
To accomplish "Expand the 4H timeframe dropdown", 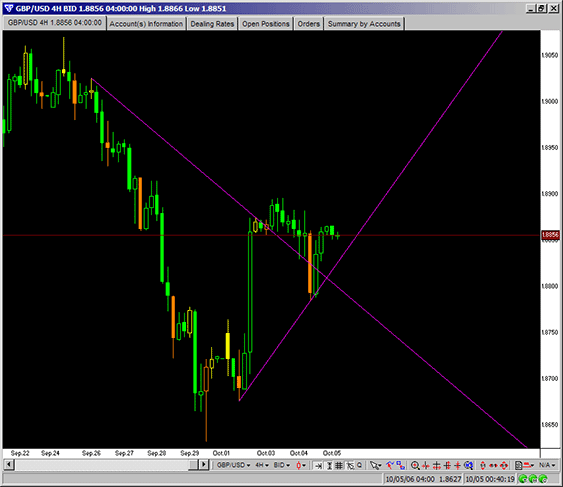I will tap(262, 465).
